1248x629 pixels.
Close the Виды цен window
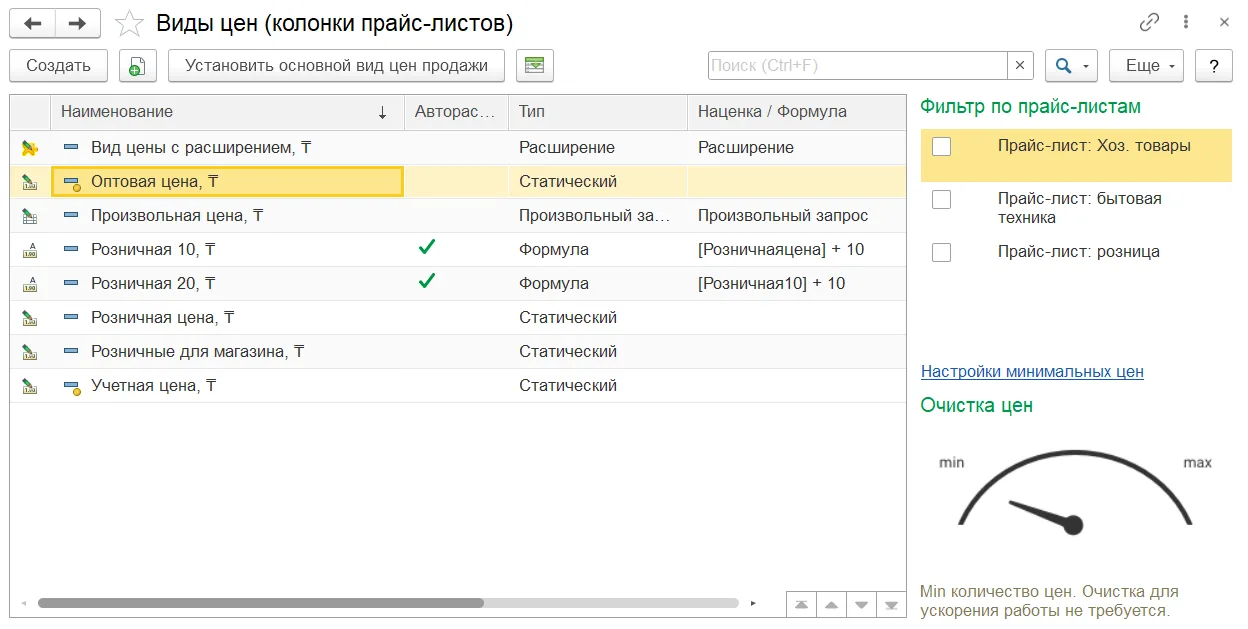1224,22
